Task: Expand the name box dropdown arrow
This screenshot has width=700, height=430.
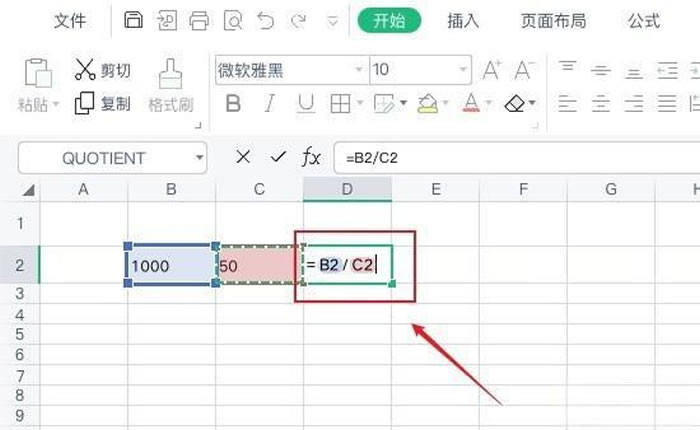Action: [x=199, y=158]
